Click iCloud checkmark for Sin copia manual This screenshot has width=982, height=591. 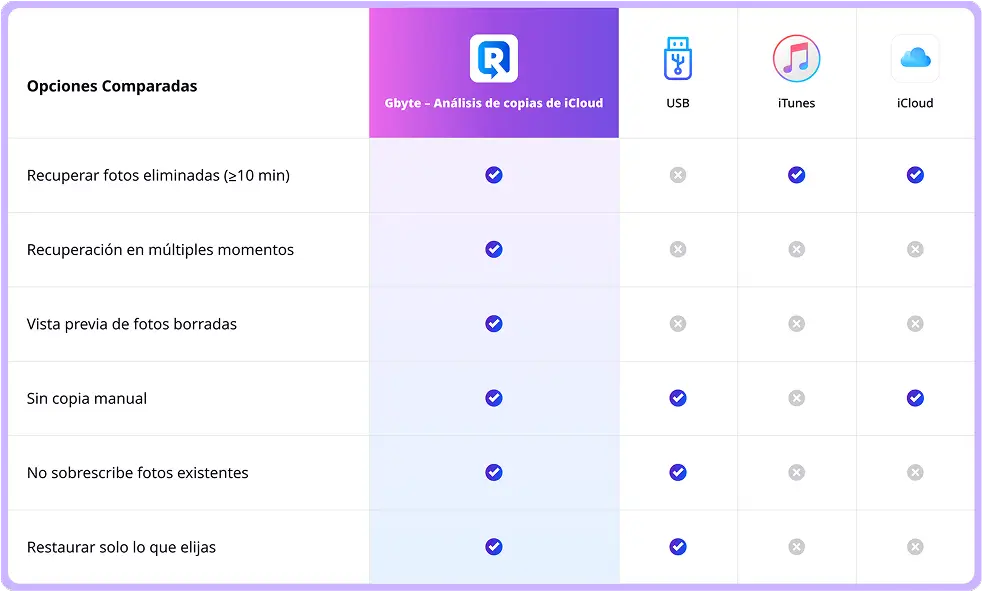[x=915, y=398]
